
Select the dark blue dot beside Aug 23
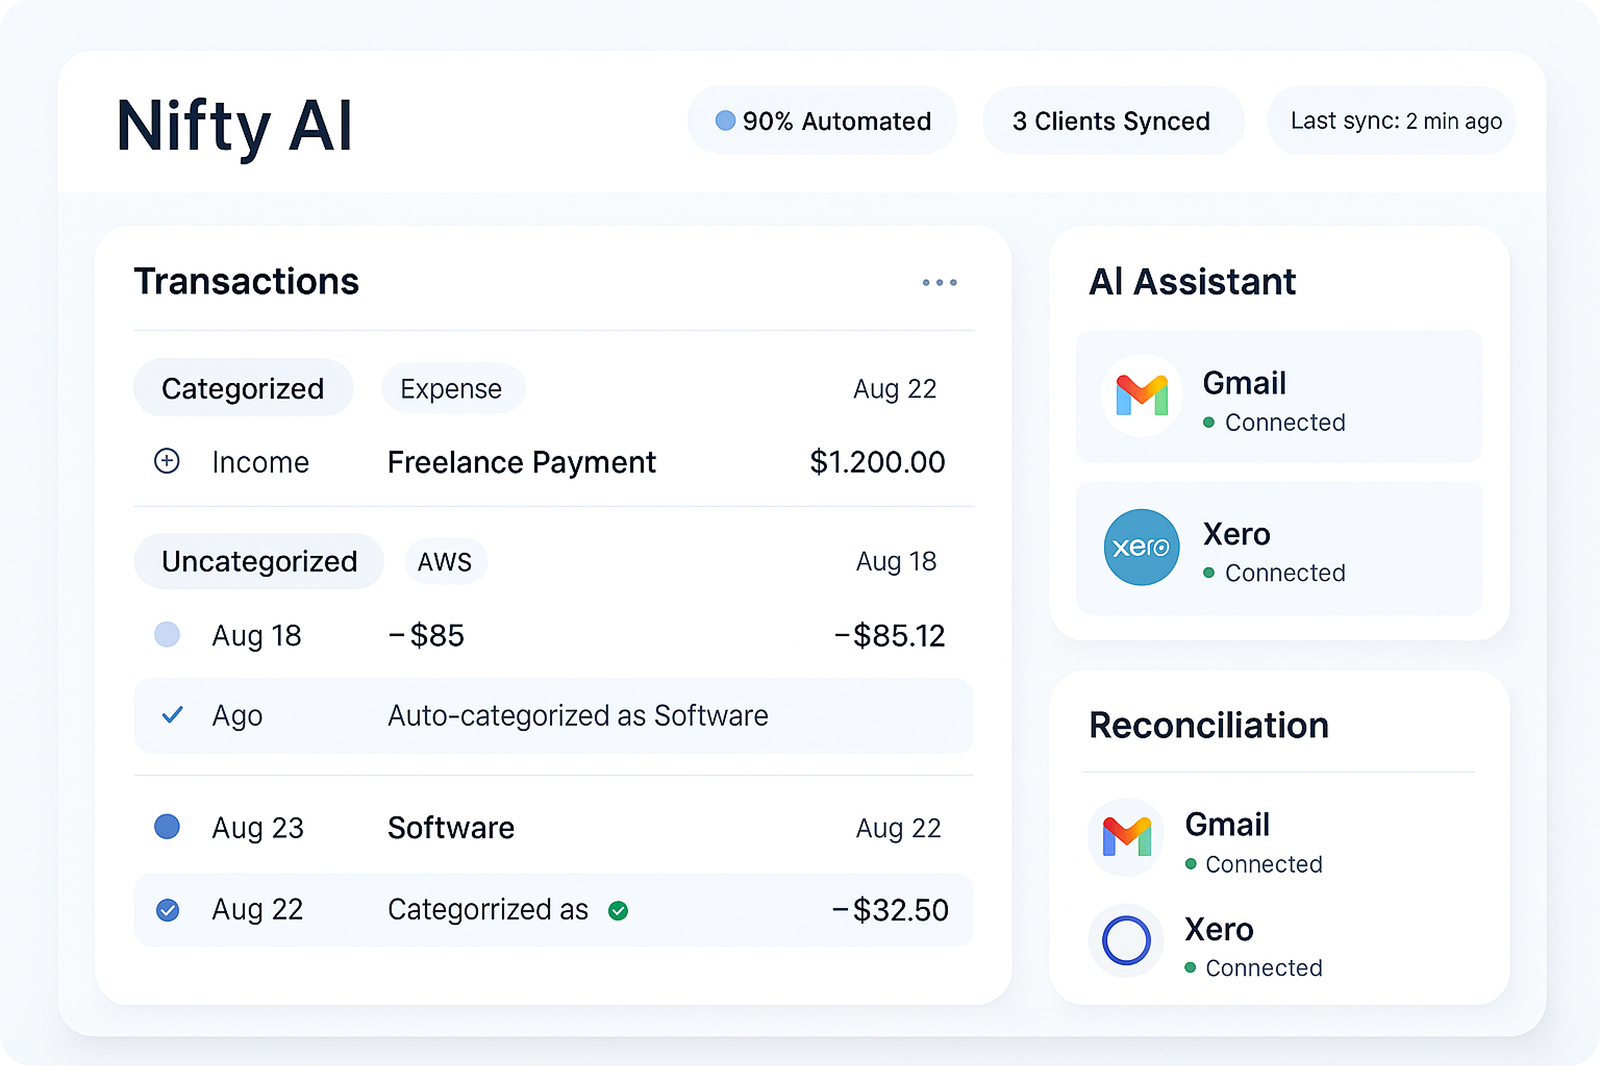click(167, 827)
